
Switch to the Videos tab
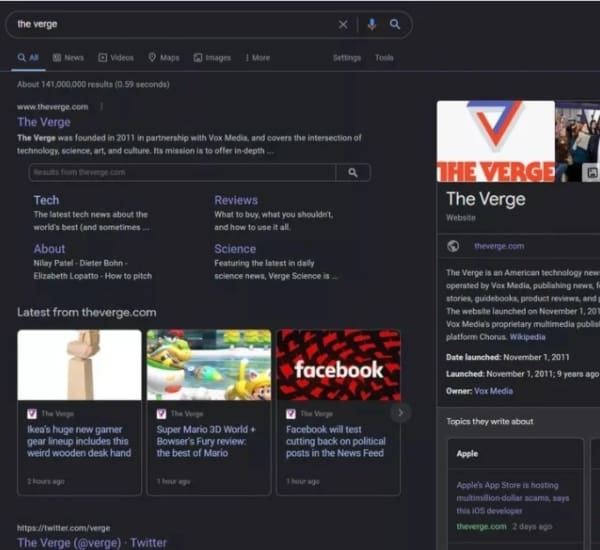click(x=116, y=58)
